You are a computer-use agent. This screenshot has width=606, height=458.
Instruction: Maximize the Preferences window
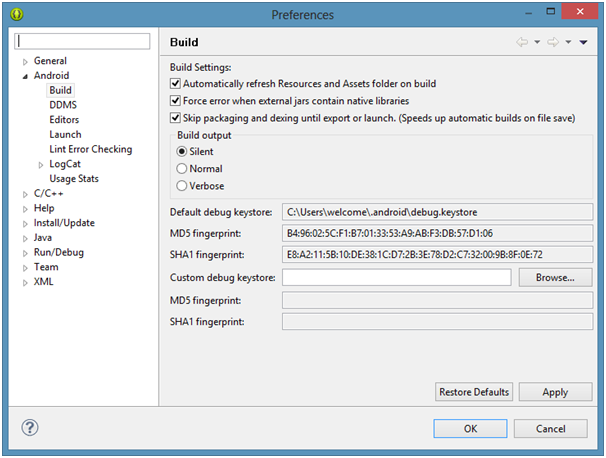point(551,12)
